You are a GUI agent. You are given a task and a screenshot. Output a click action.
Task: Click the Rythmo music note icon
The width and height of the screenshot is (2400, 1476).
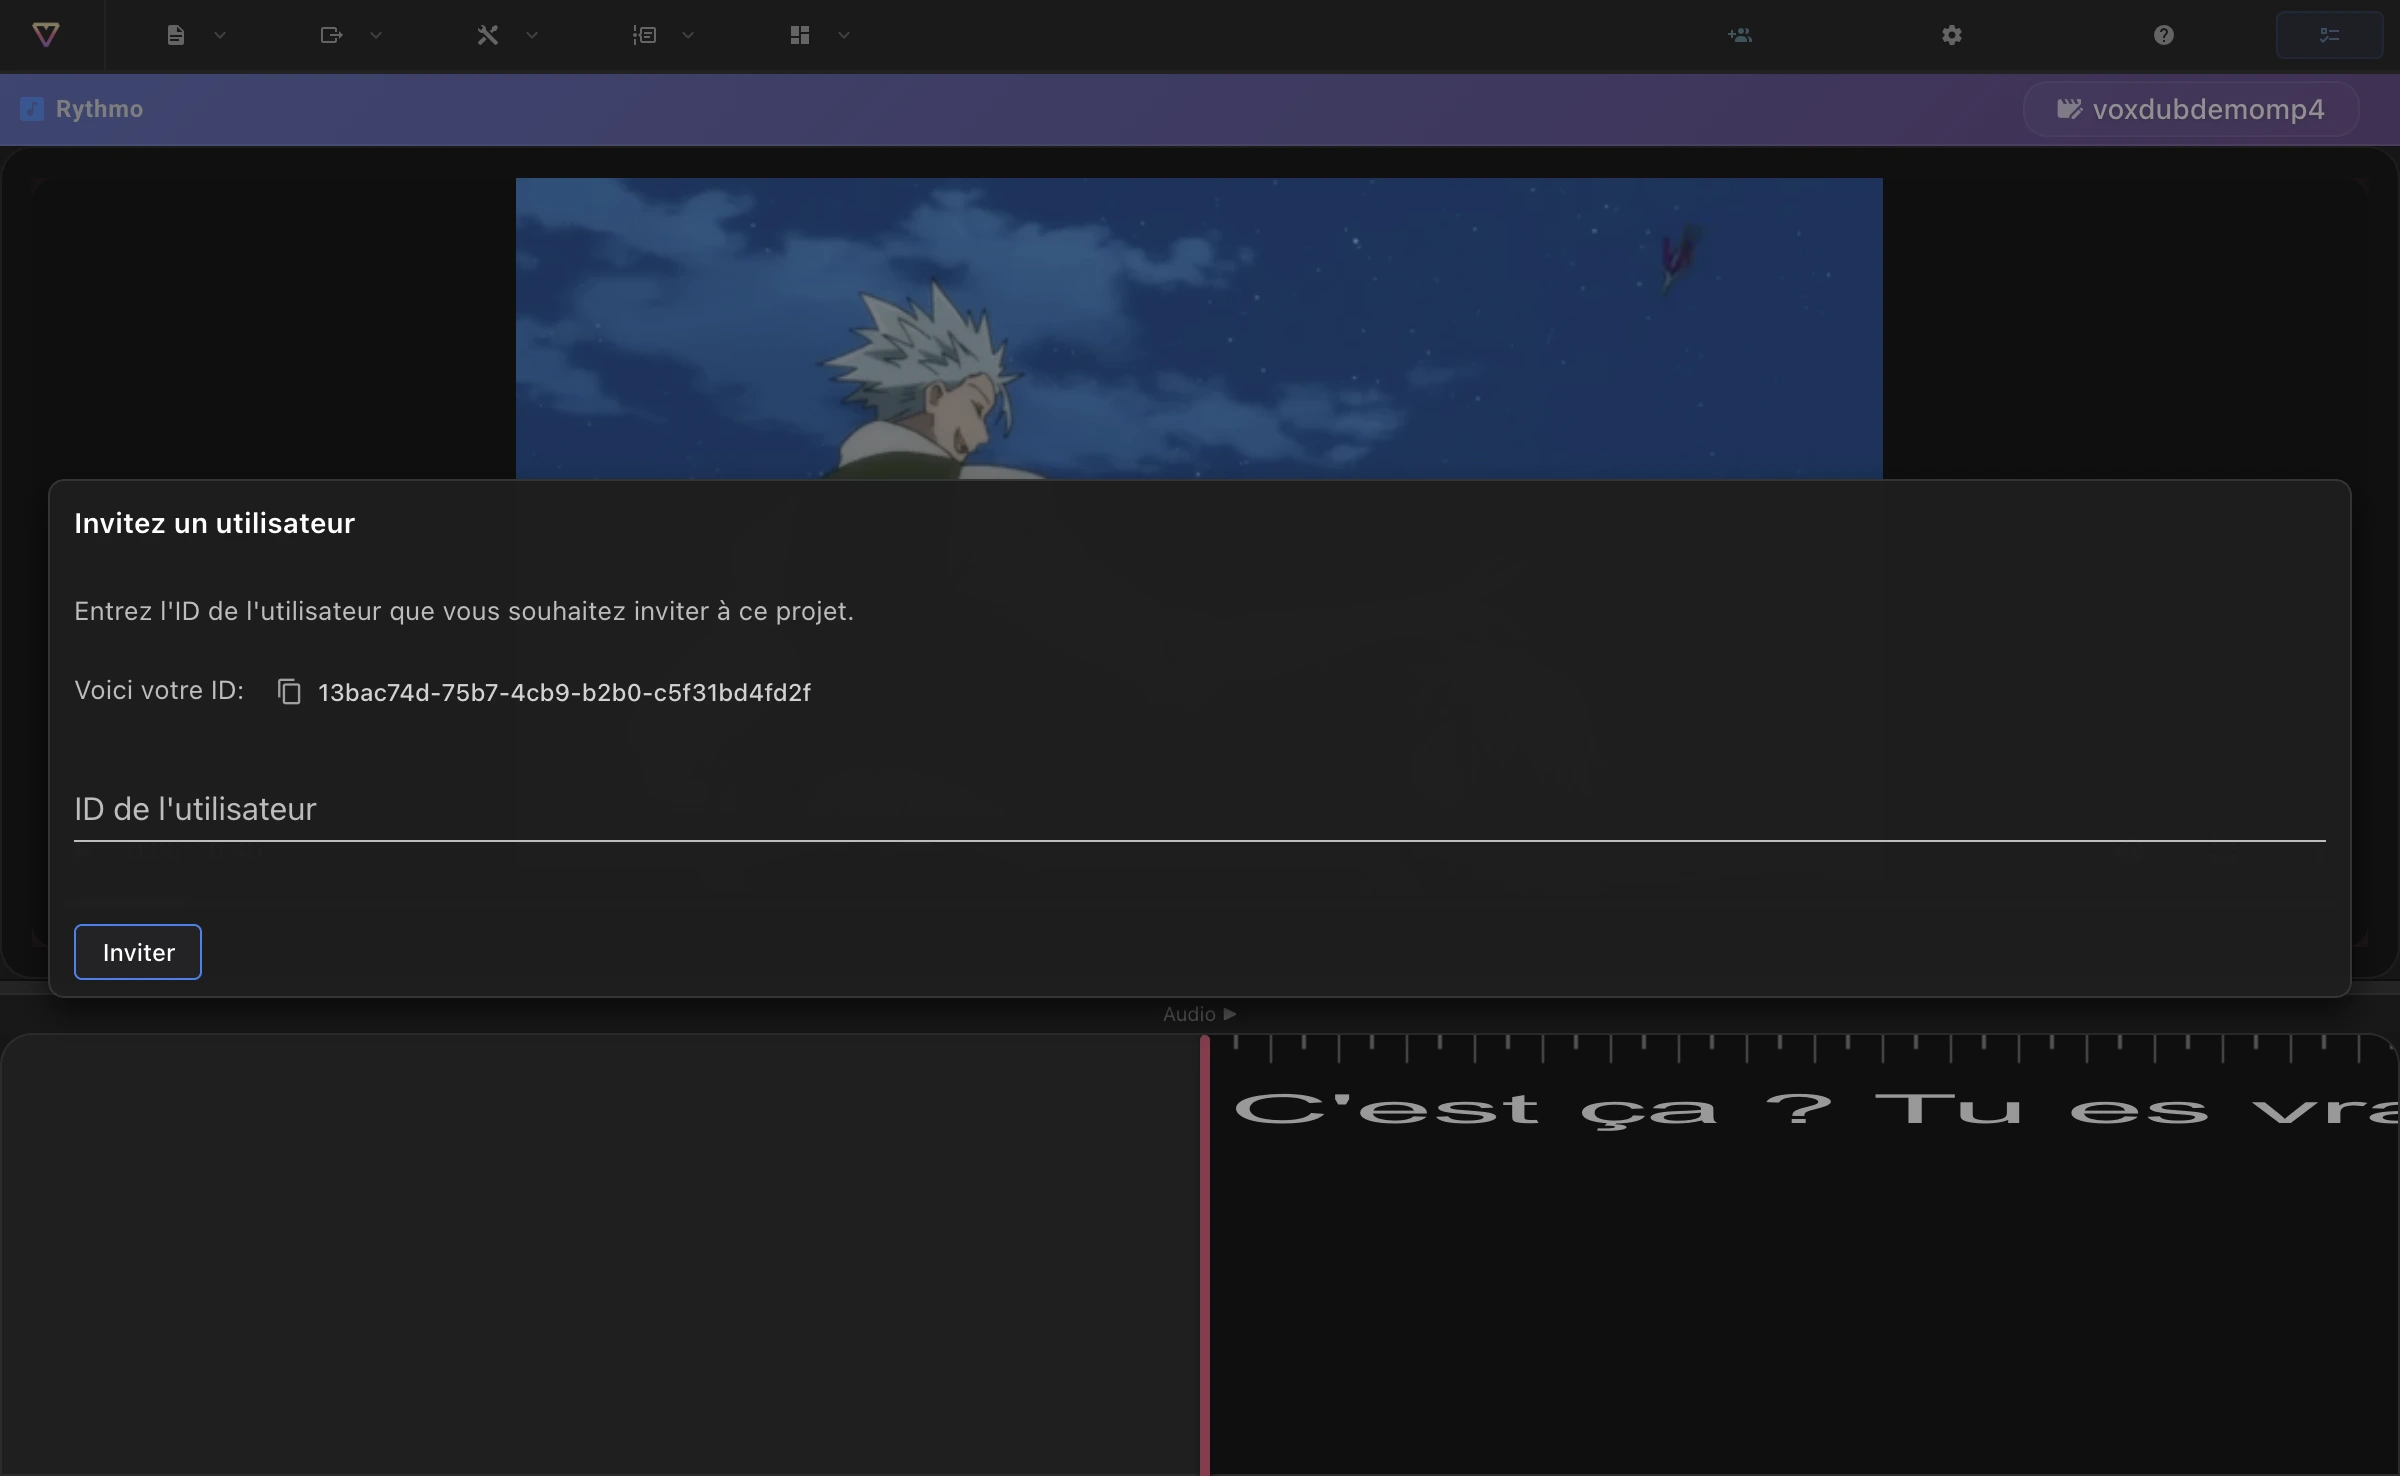pyautogui.click(x=32, y=109)
